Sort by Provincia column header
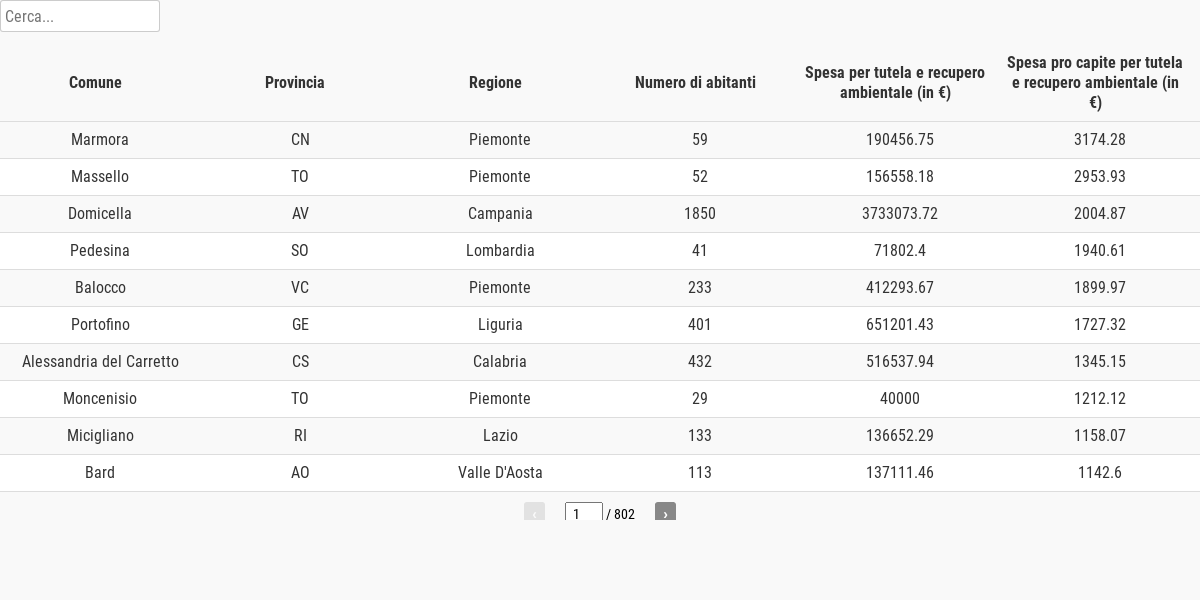 (295, 83)
